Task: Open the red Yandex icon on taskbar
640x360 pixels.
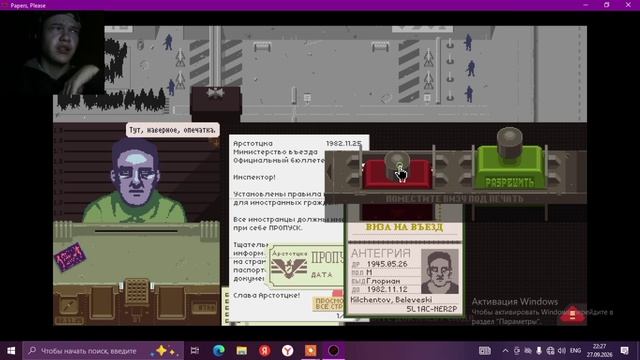Action: [264, 351]
